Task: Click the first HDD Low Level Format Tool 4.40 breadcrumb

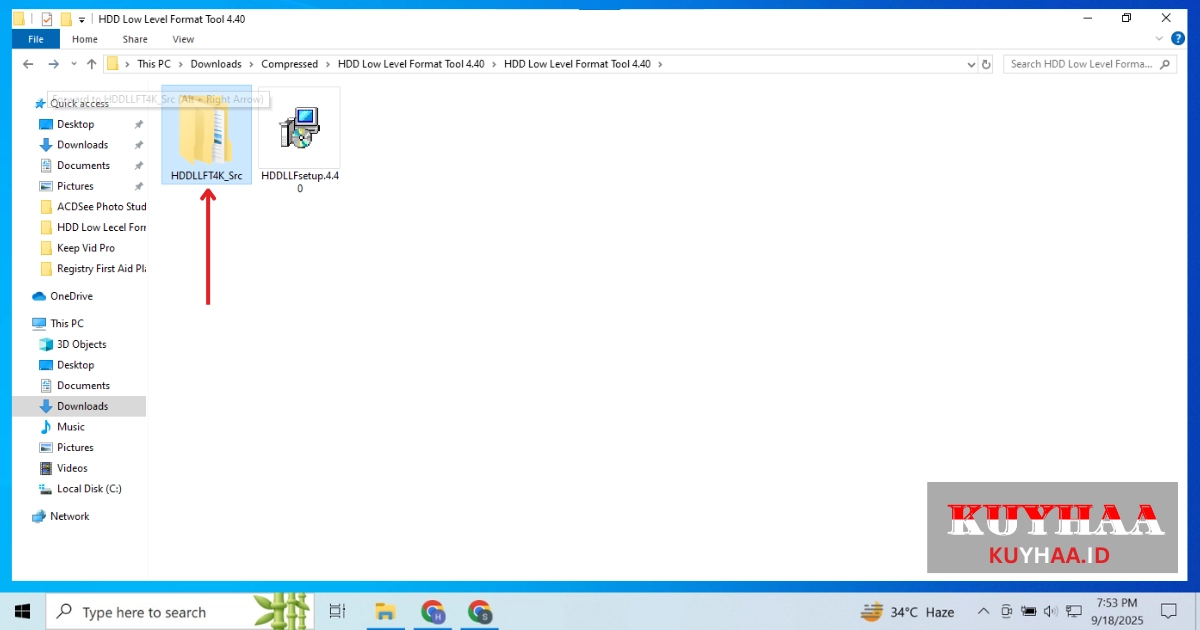Action: tap(411, 64)
